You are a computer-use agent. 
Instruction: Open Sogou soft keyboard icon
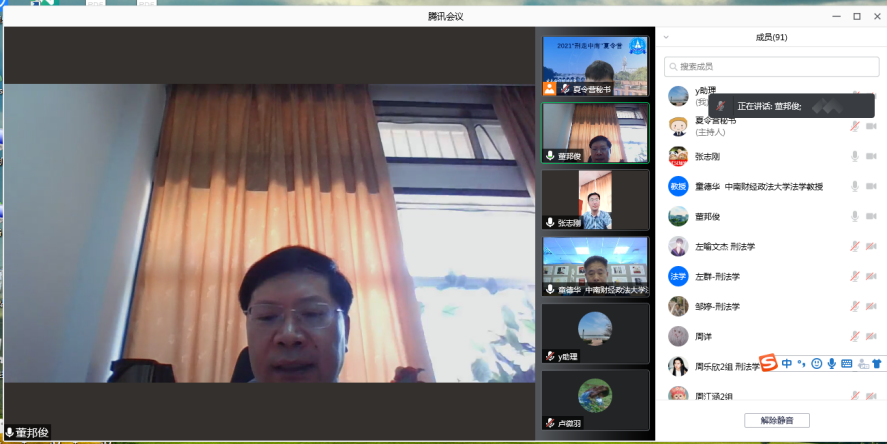point(846,363)
